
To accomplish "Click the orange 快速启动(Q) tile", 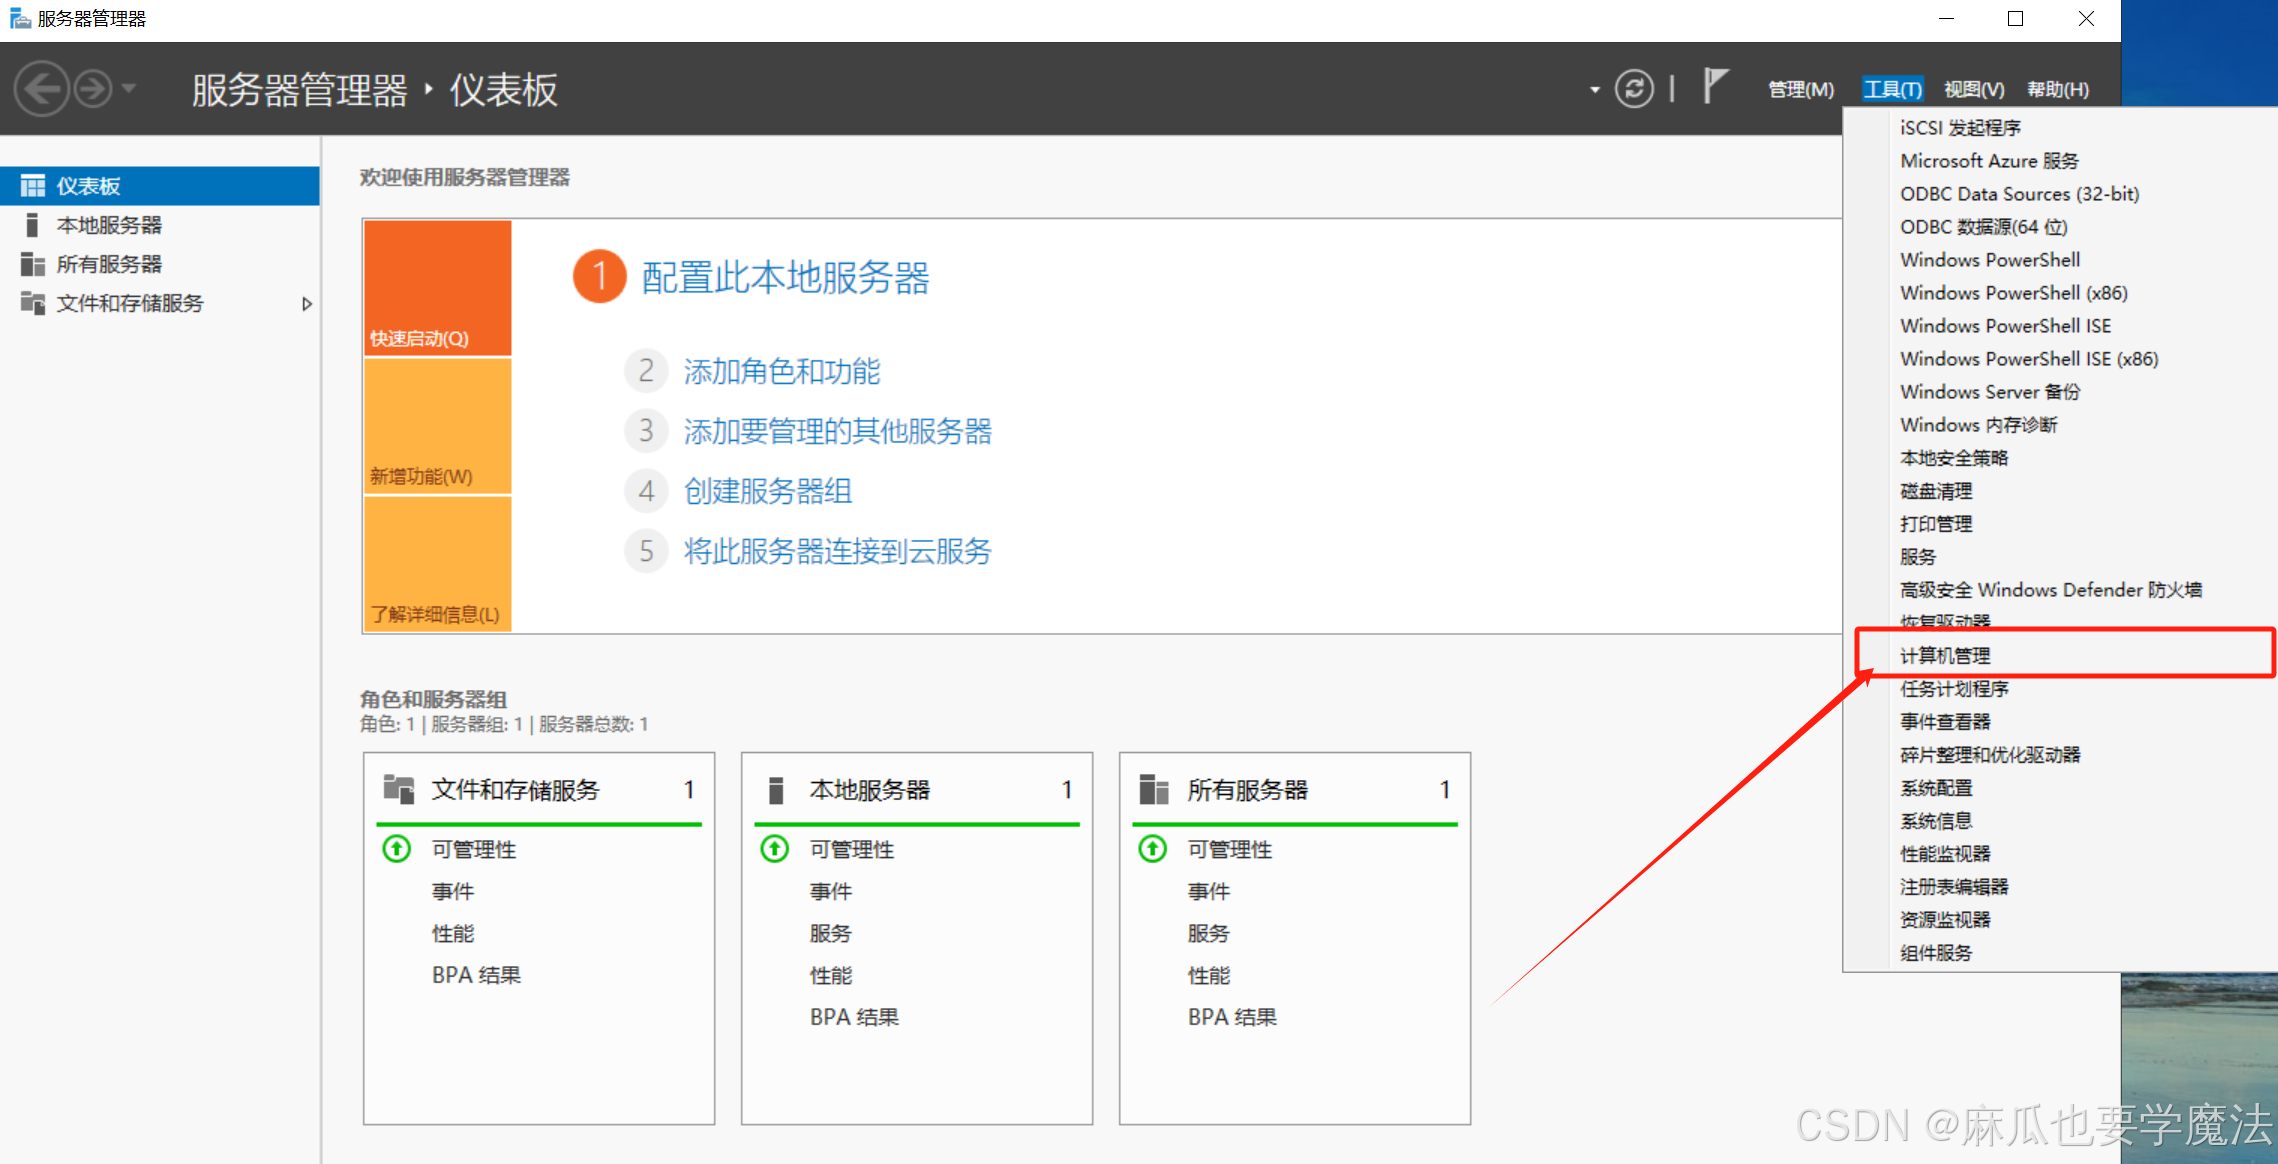I will click(438, 288).
